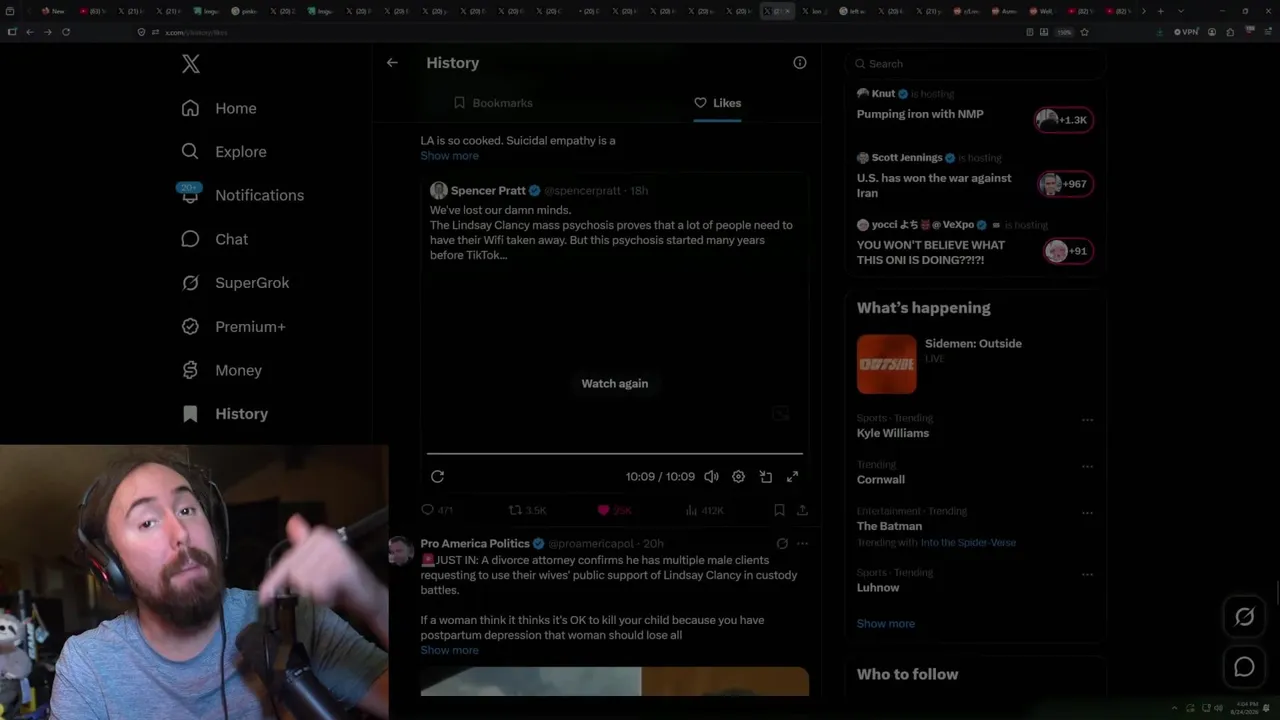1280x720 pixels.
Task: Open more options for Luhnow trend
Action: click(1087, 574)
